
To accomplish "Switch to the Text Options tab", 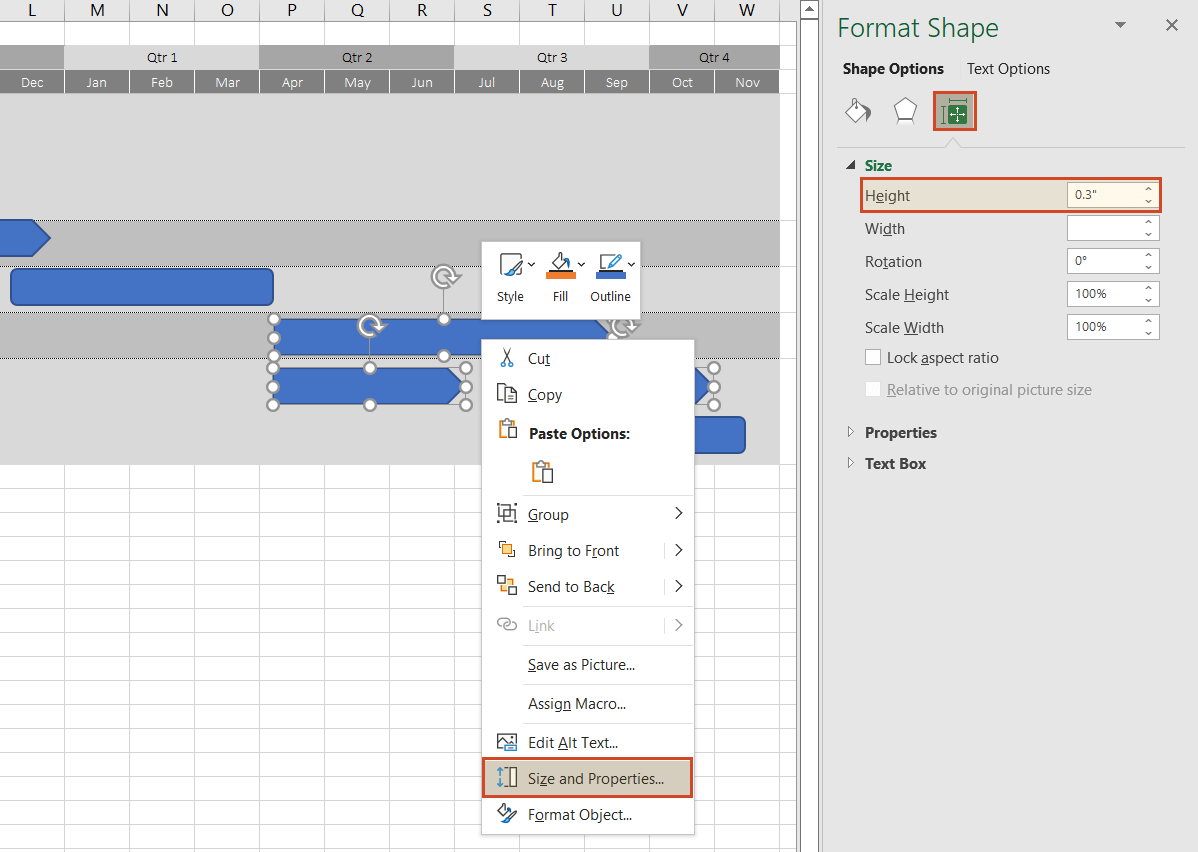I will (x=1008, y=68).
